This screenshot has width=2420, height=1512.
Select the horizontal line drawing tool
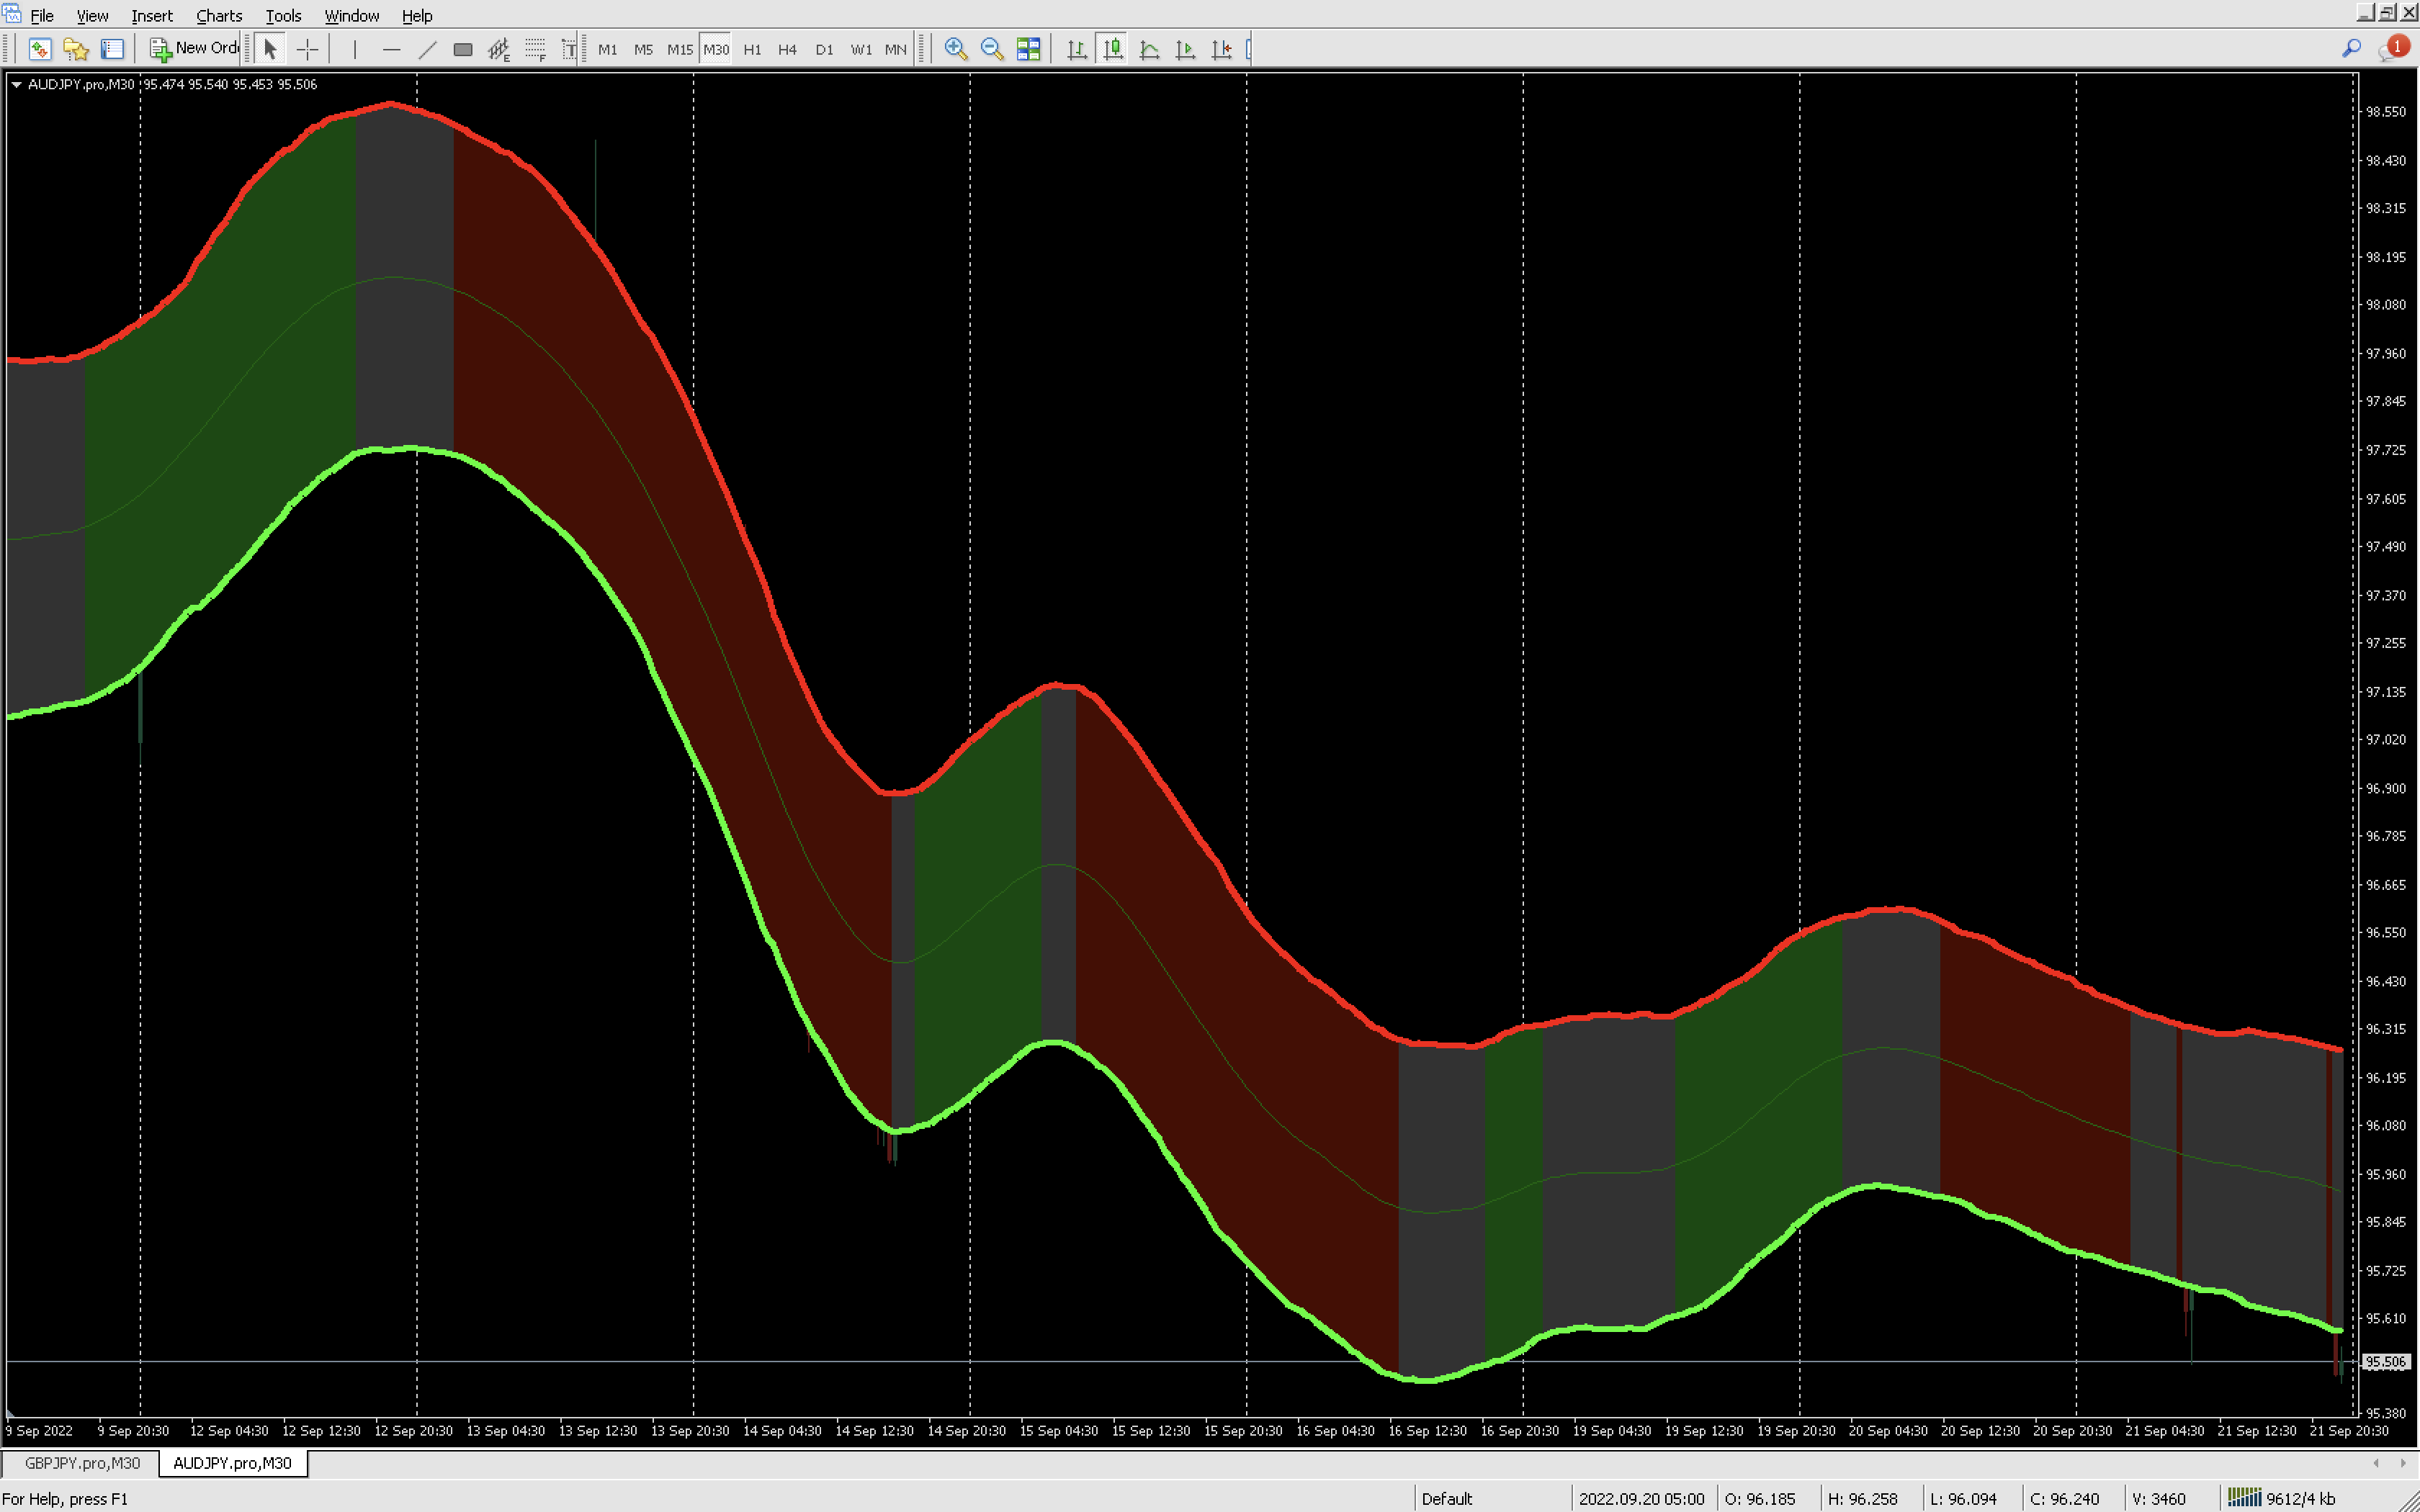391,49
